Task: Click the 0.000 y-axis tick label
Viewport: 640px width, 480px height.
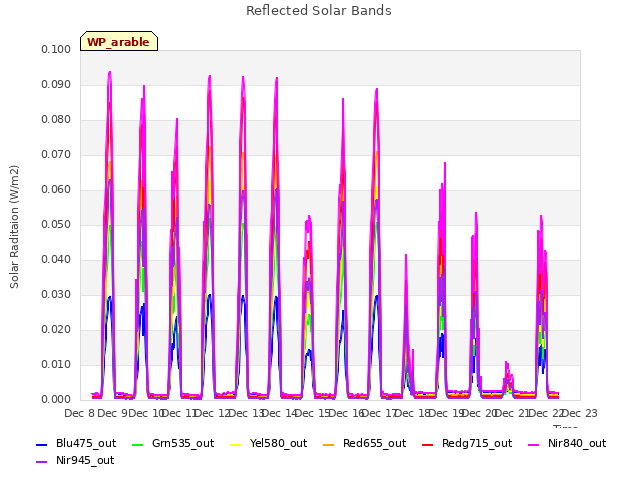Action: [x=56, y=400]
